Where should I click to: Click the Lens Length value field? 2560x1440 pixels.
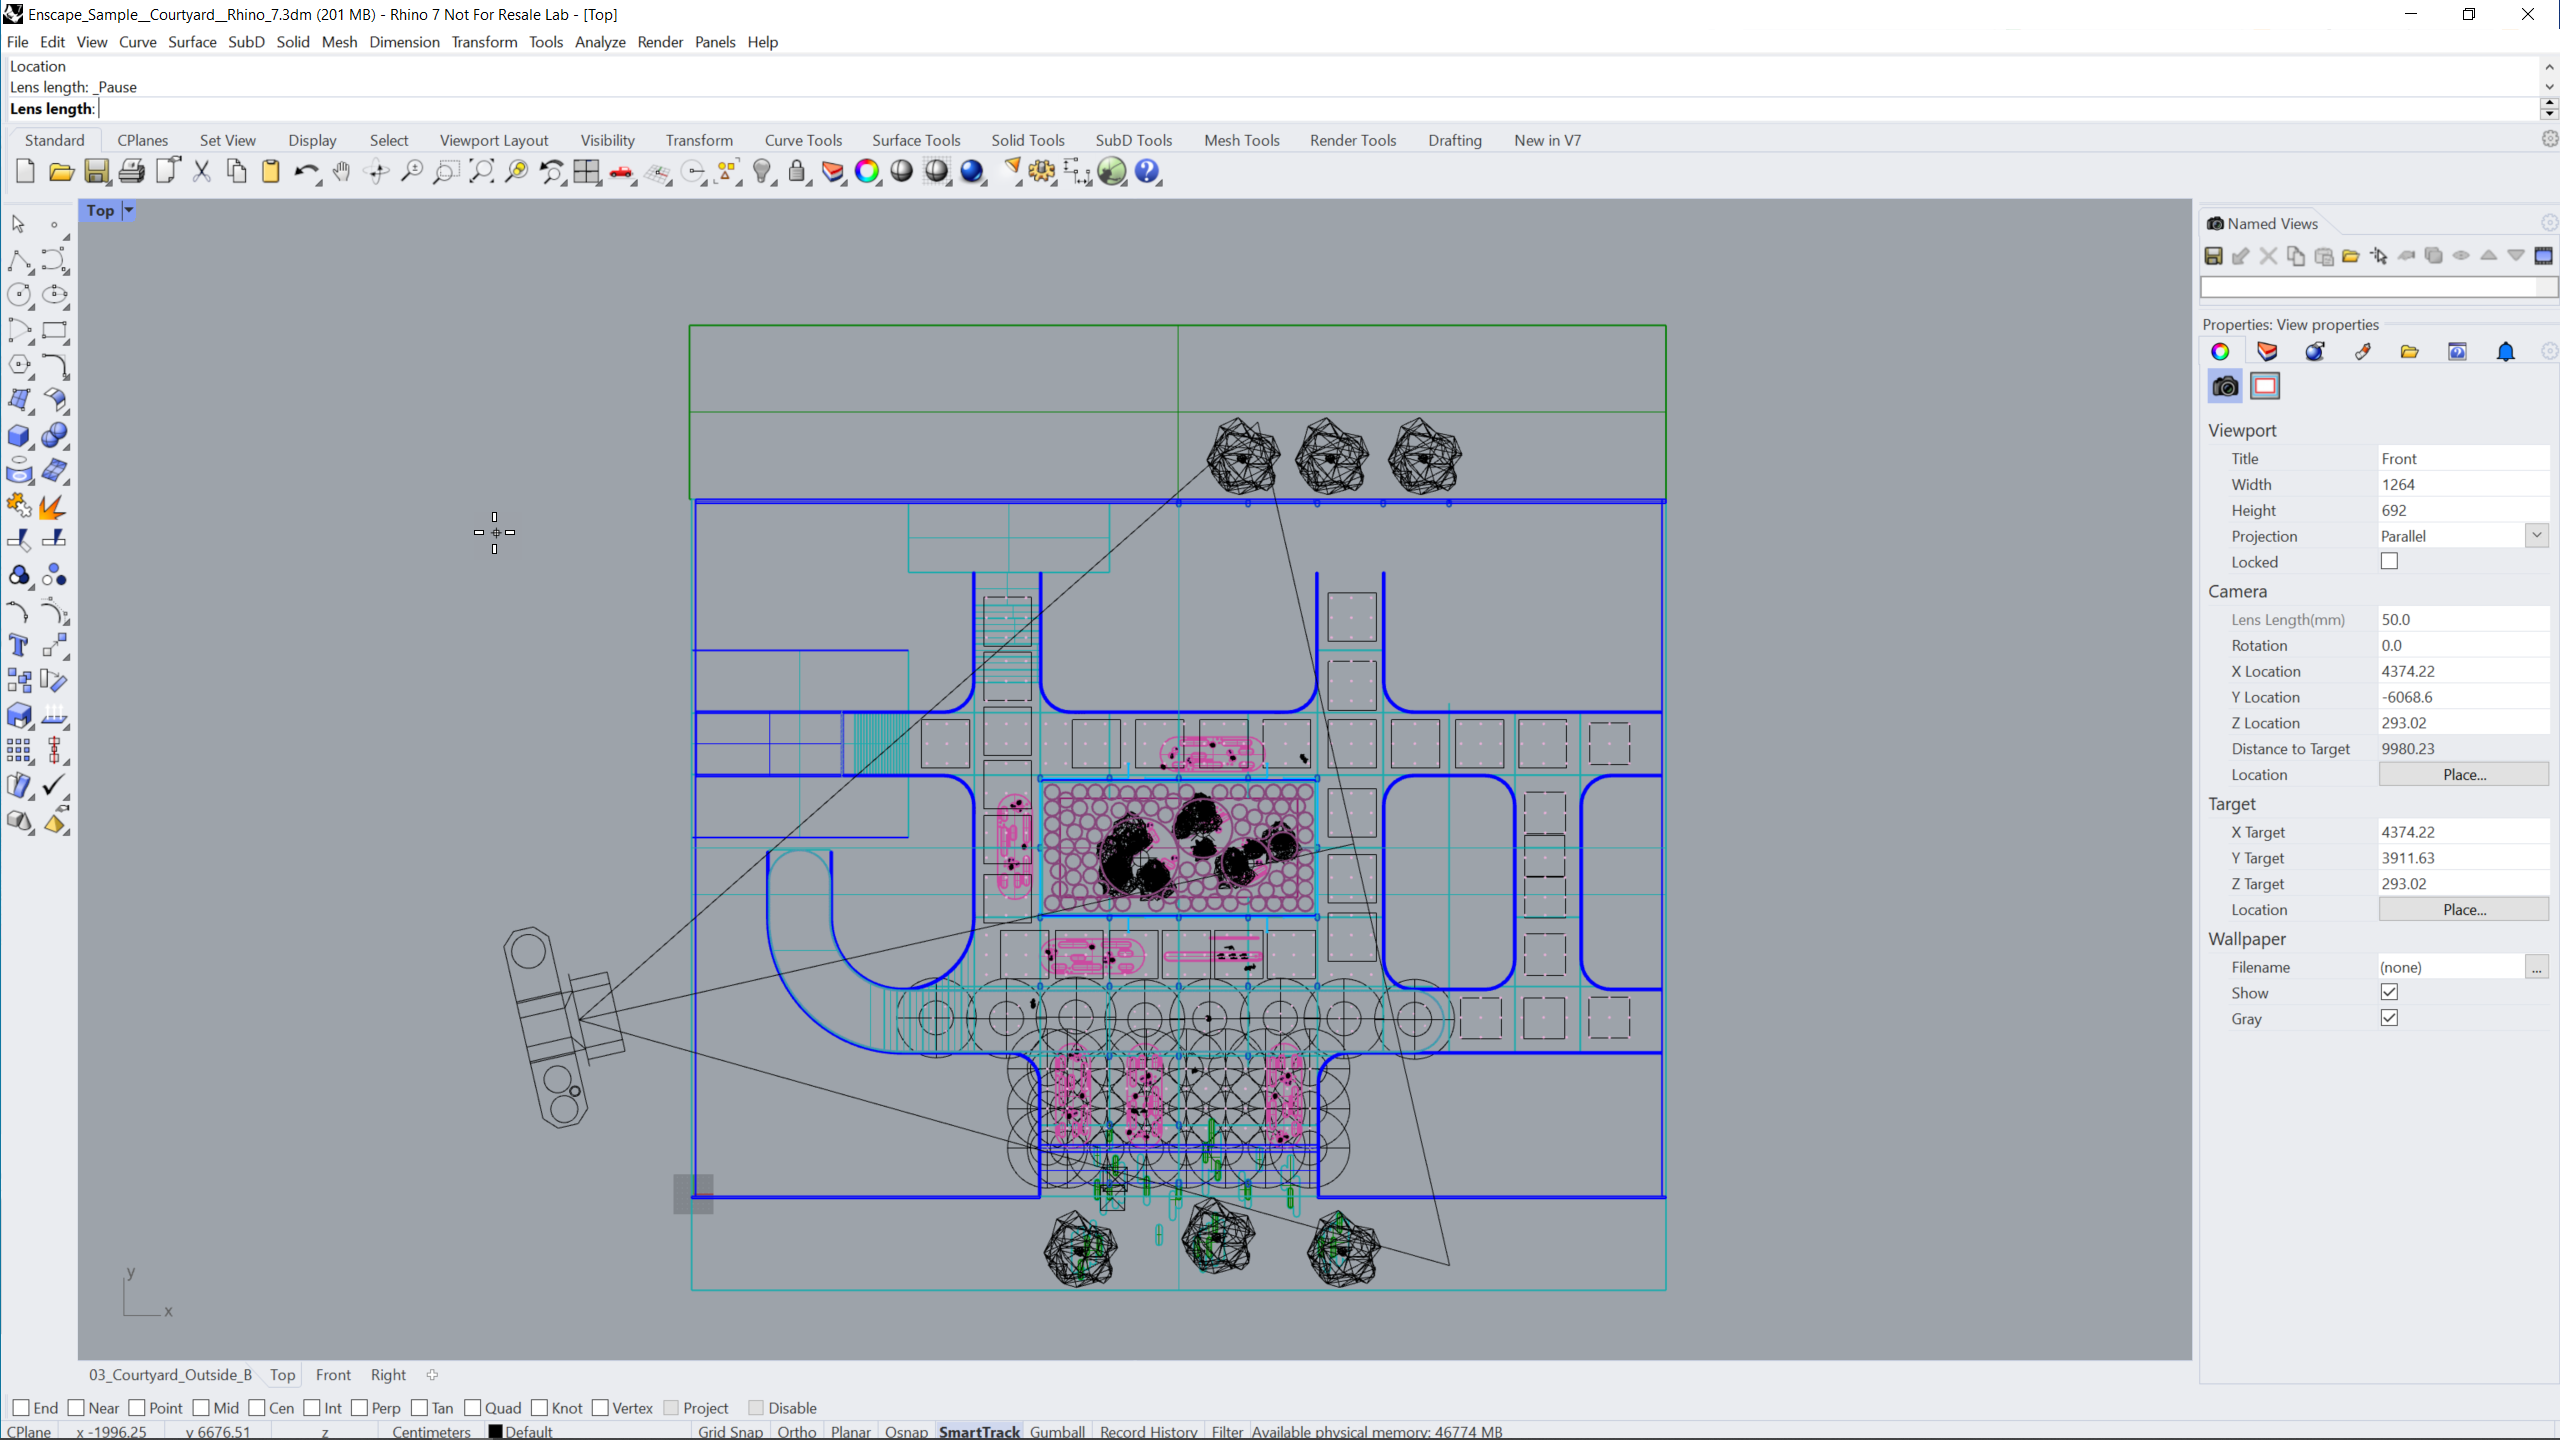(x=2463, y=619)
